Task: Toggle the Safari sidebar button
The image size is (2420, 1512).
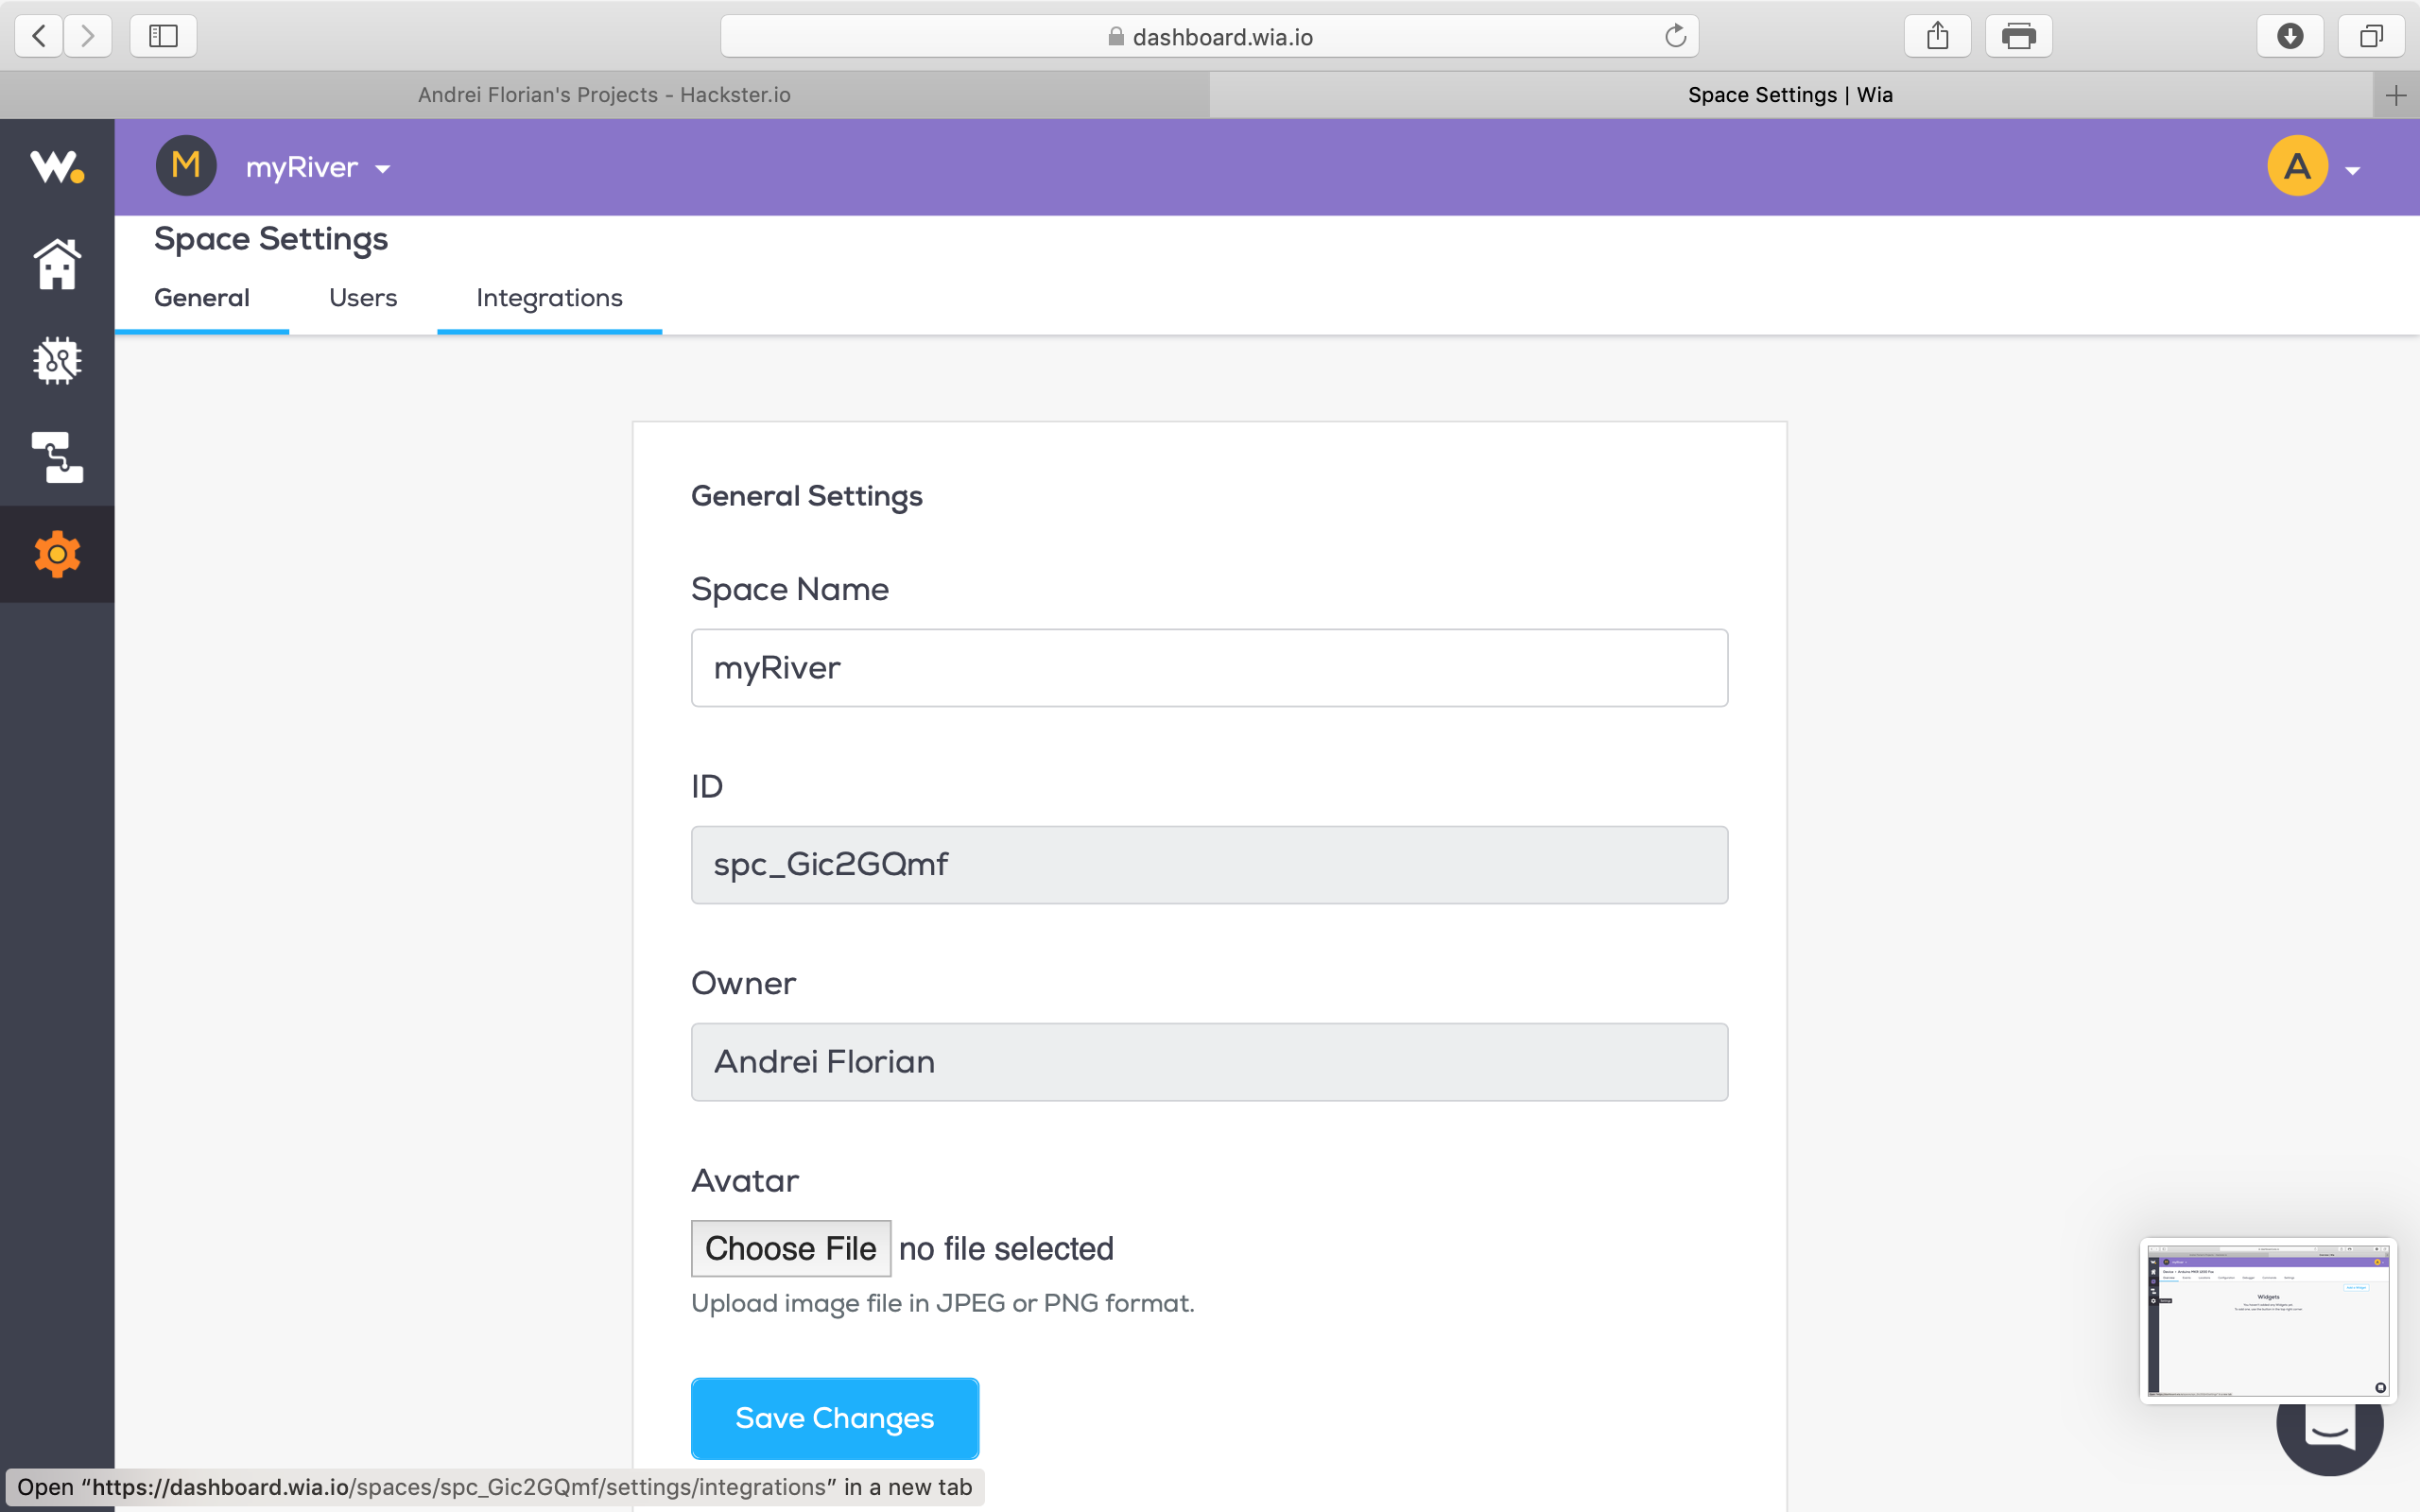Action: coord(163,37)
